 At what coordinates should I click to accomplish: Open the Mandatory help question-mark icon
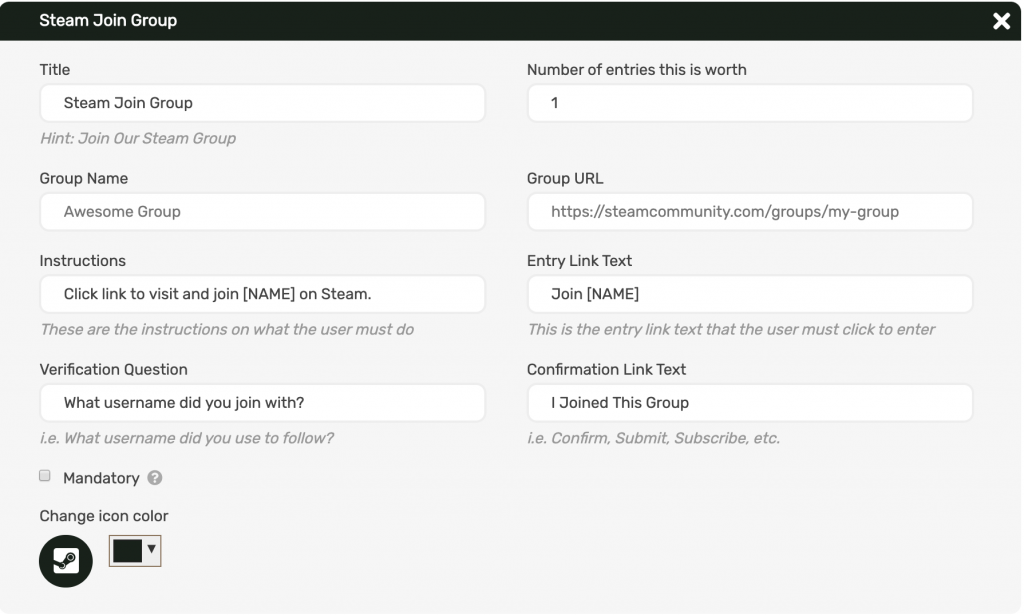[x=155, y=478]
